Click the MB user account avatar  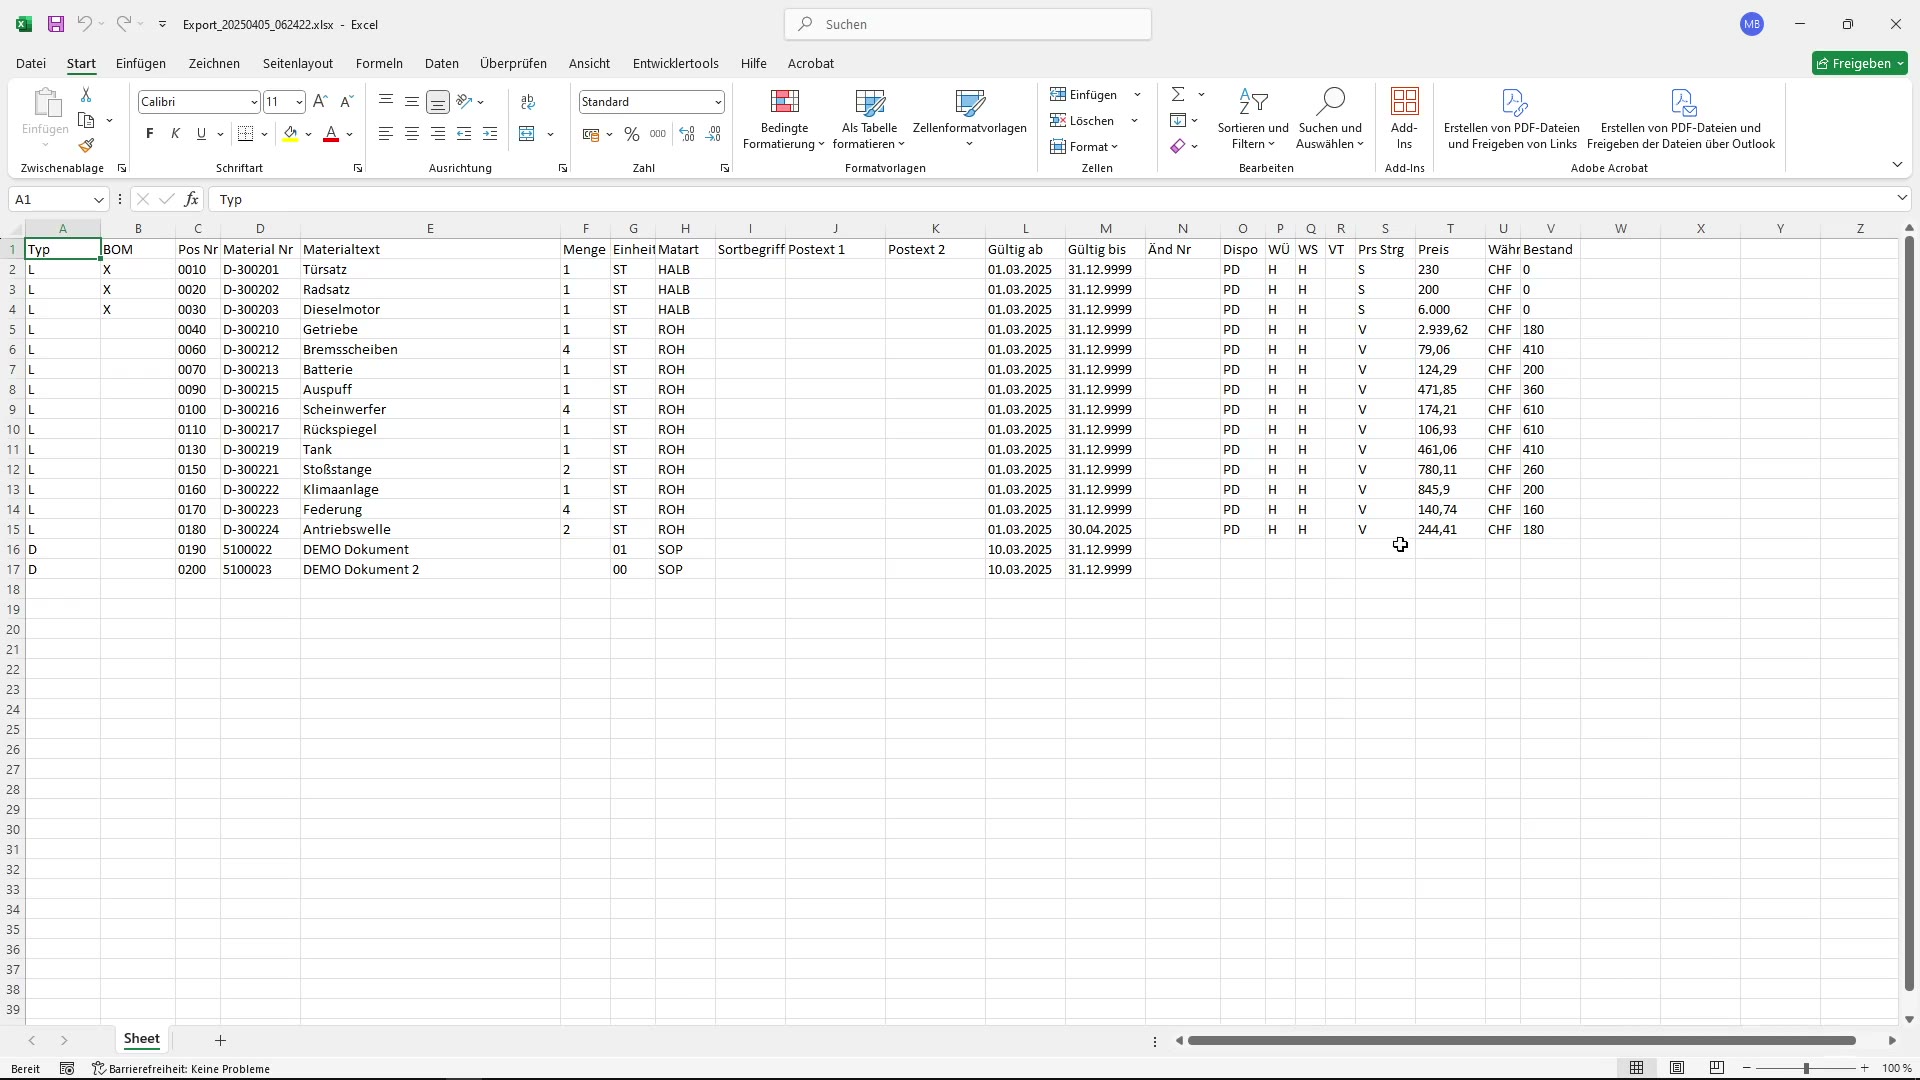coord(1752,24)
